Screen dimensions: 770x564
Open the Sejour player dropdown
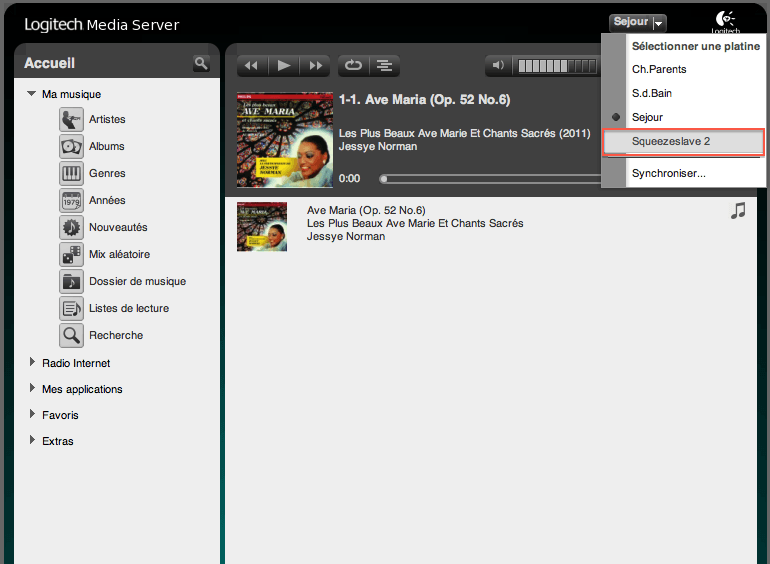(x=637, y=22)
